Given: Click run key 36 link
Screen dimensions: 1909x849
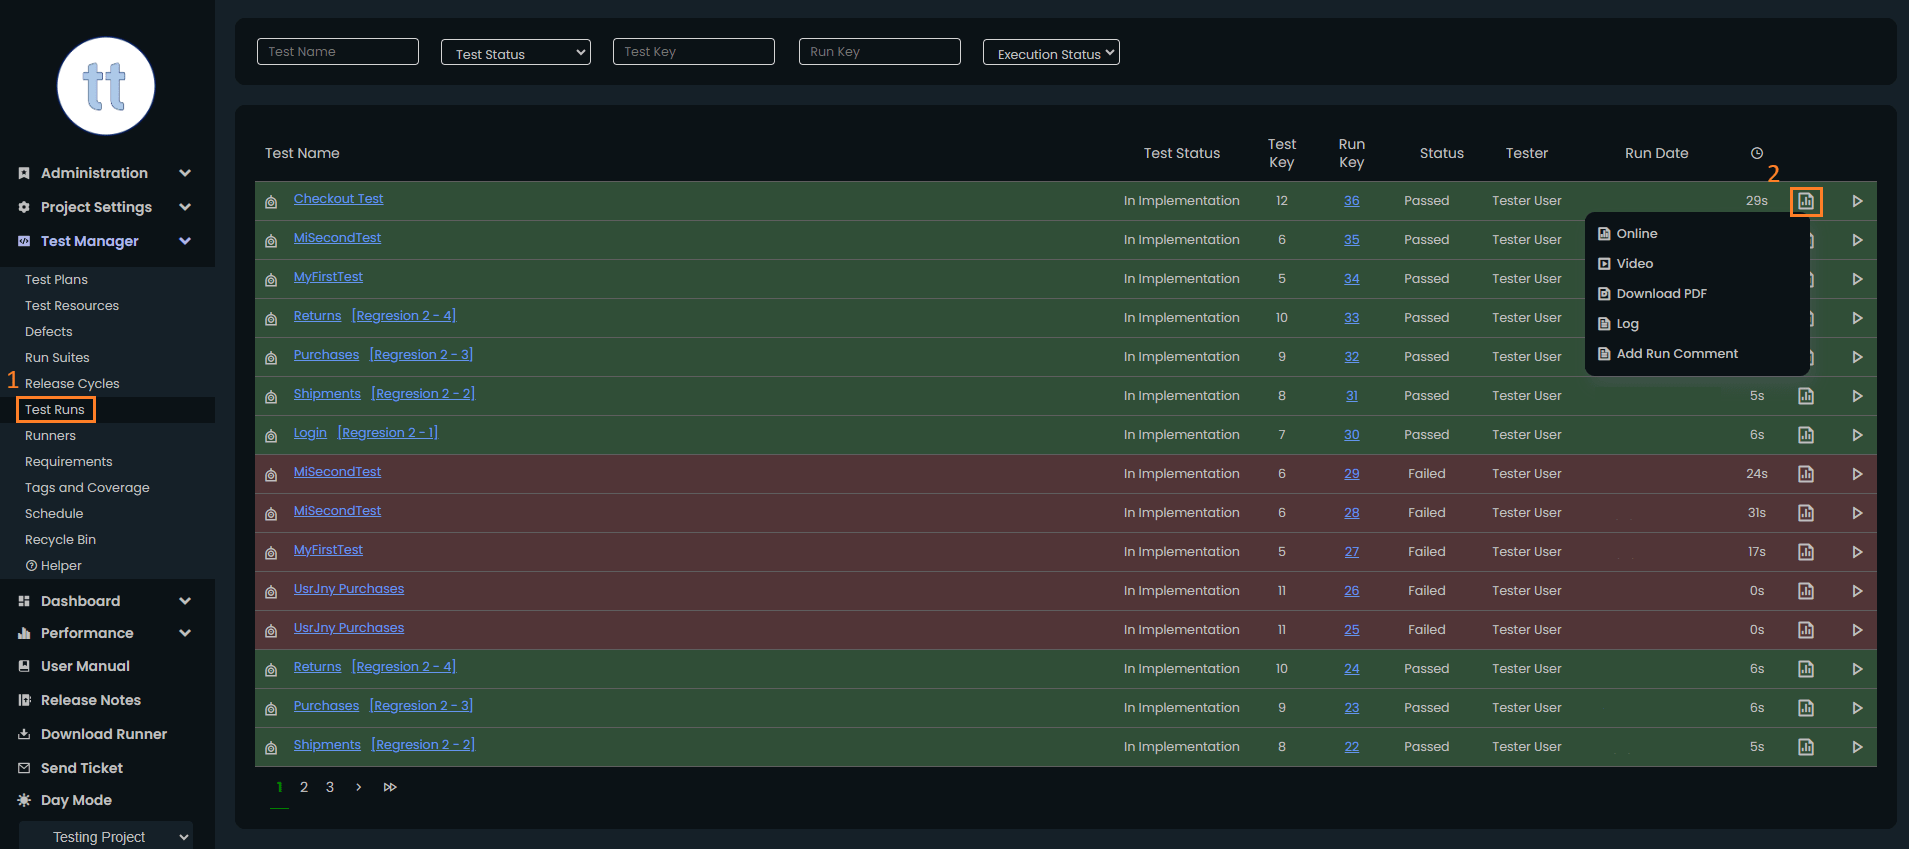Looking at the screenshot, I should pos(1351,201).
